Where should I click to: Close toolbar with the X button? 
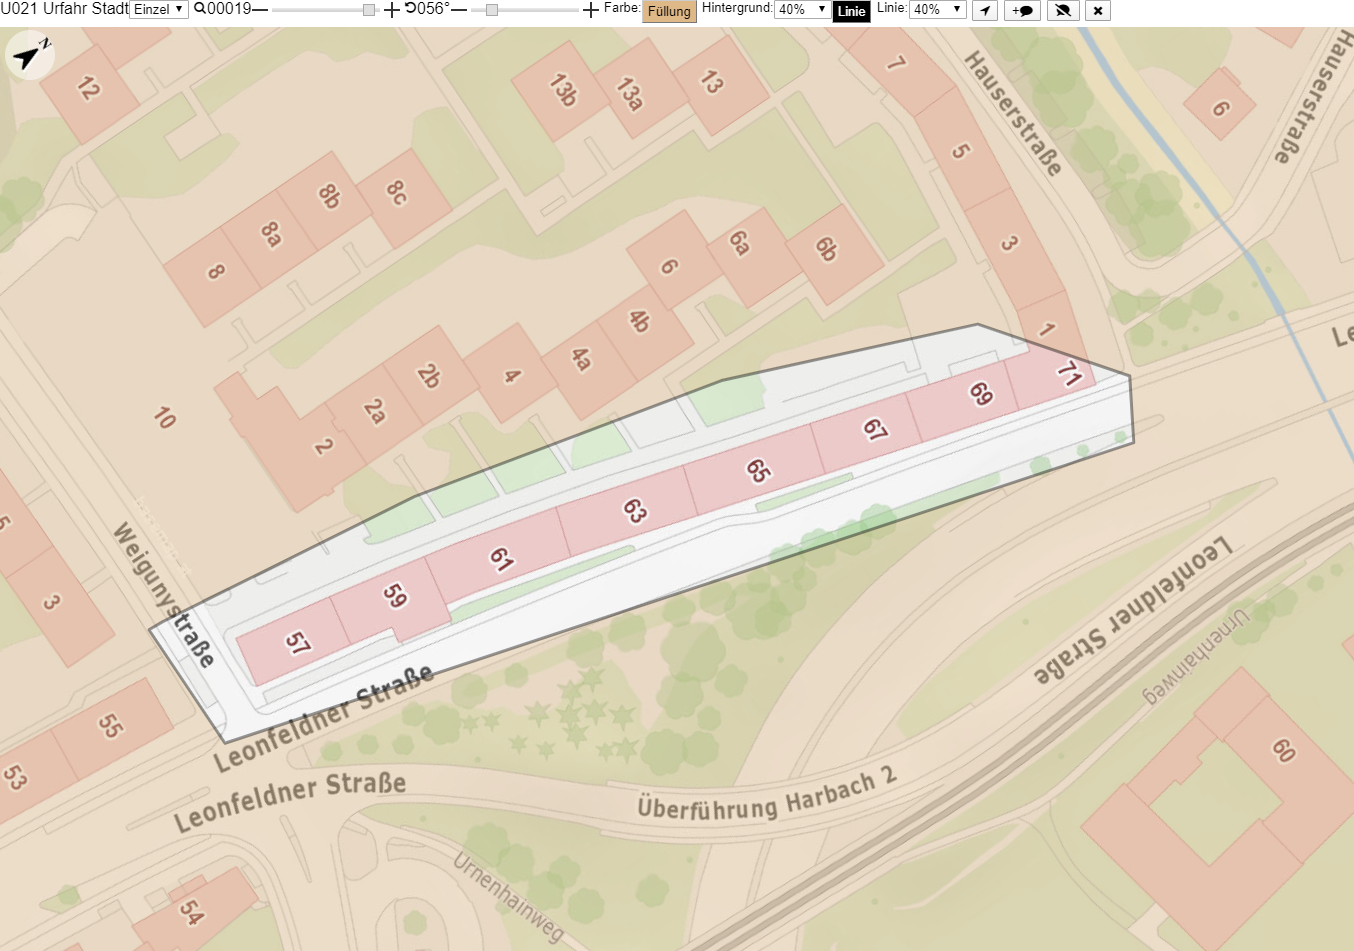pyautogui.click(x=1097, y=11)
